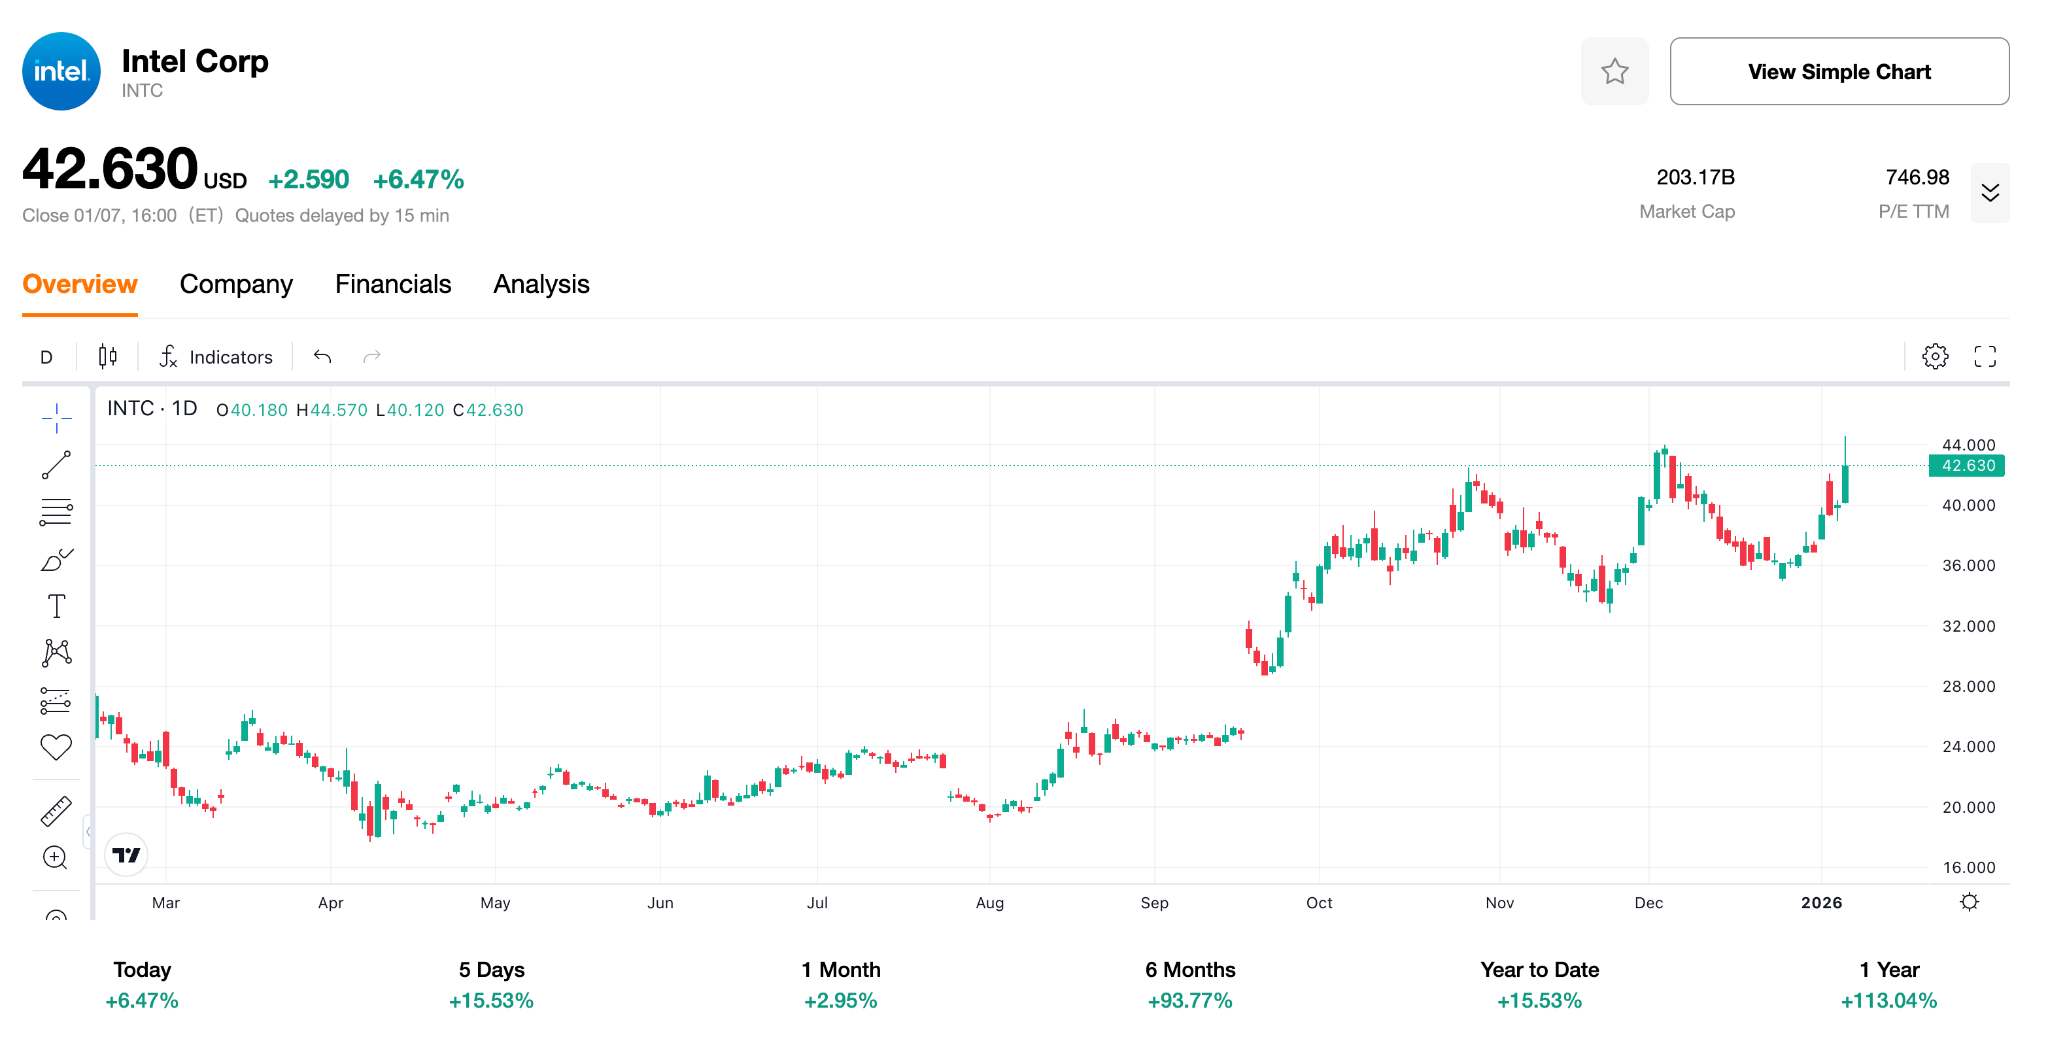Expand the stock details chevron
Viewport: 2048px width, 1042px height.
click(x=1990, y=193)
